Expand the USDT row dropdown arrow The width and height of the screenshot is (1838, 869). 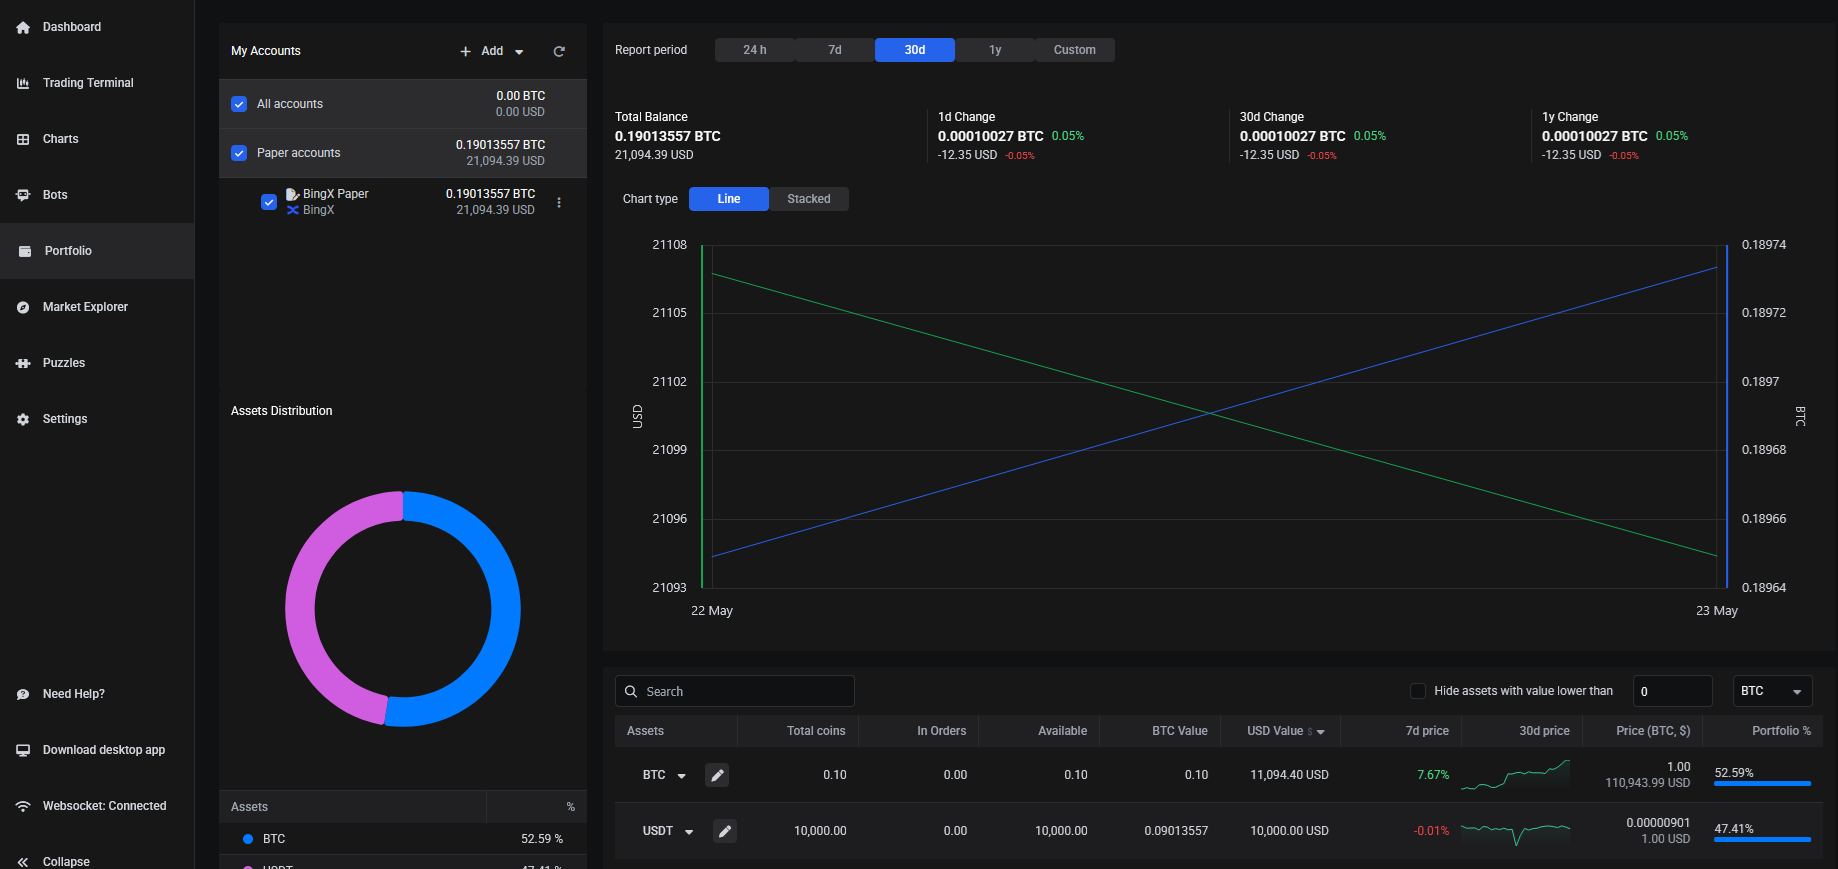click(x=689, y=832)
